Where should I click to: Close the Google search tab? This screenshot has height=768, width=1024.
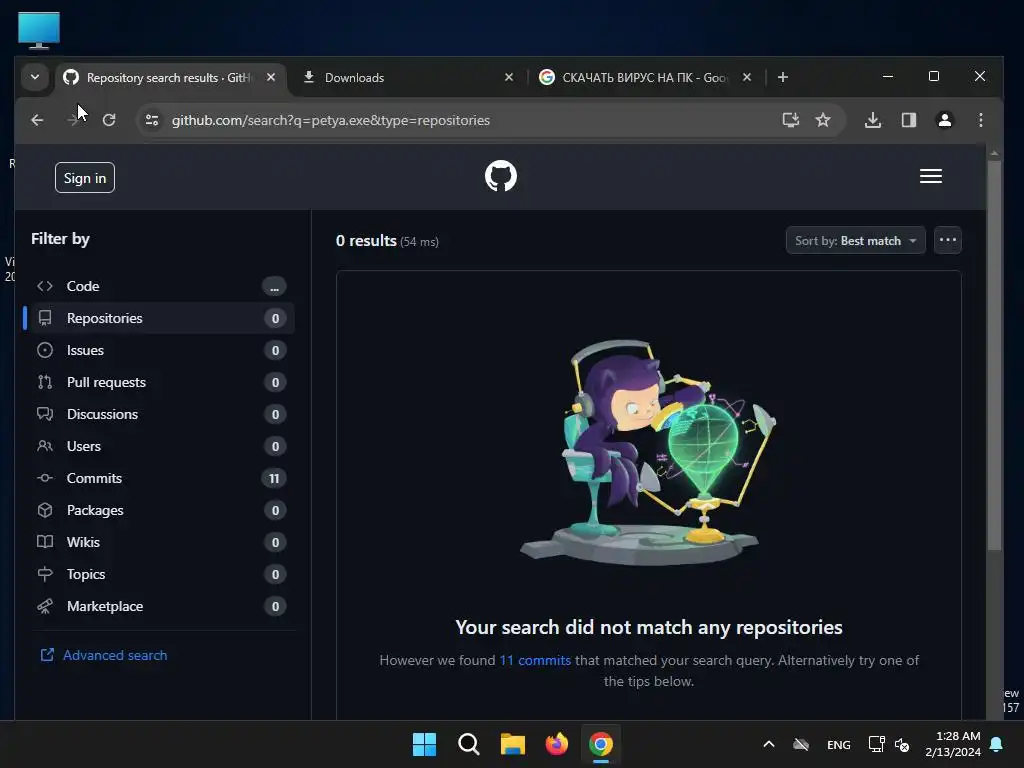click(746, 77)
